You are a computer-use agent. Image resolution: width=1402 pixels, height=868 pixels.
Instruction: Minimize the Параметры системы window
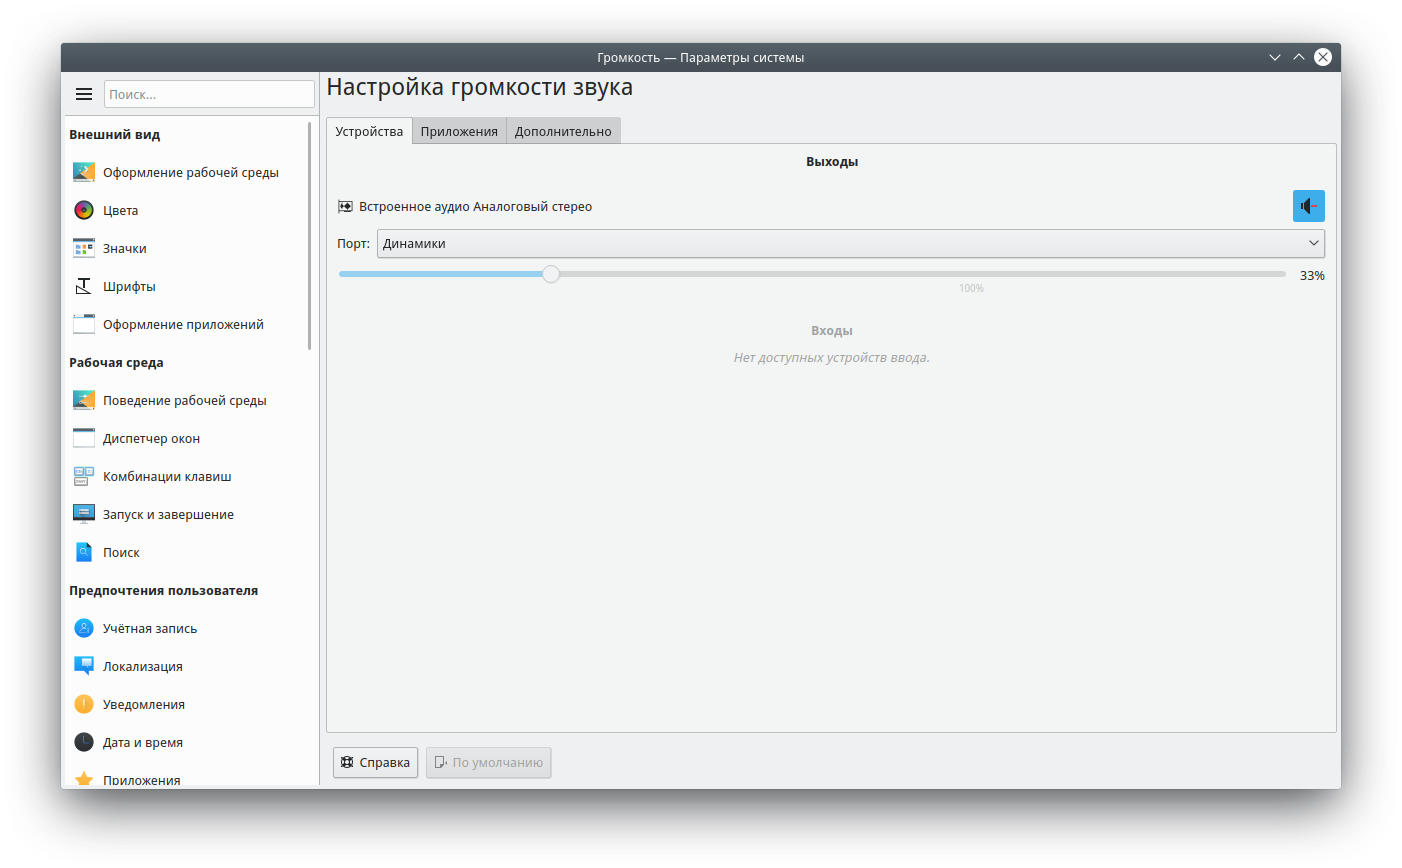click(x=1275, y=57)
